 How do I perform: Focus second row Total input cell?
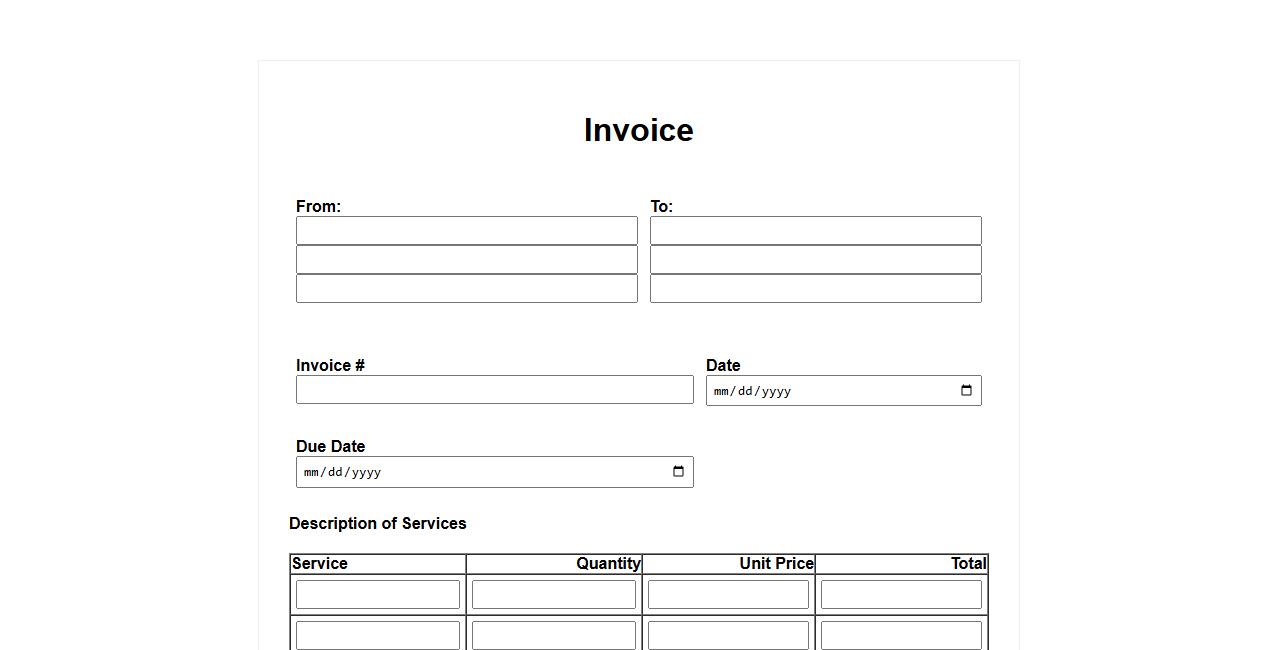(x=901, y=635)
